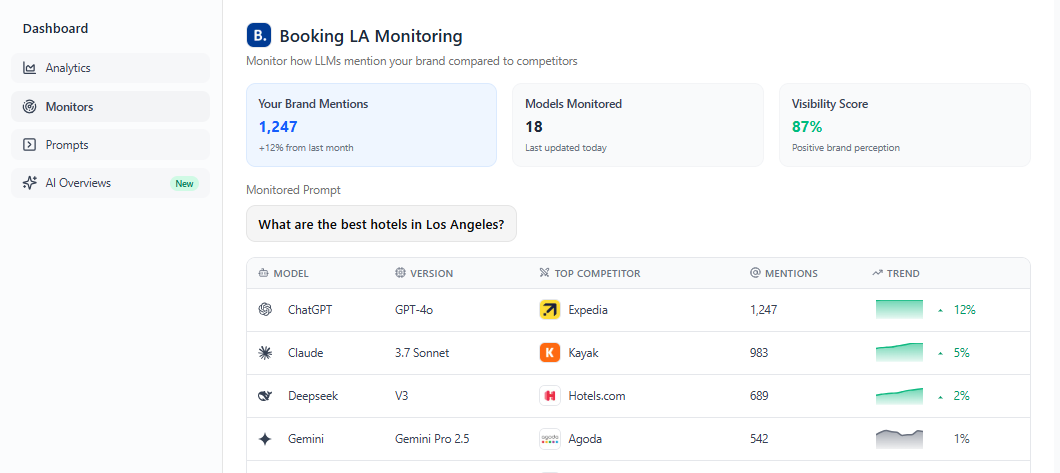
Task: Click the Last updated today text
Action: click(566, 147)
